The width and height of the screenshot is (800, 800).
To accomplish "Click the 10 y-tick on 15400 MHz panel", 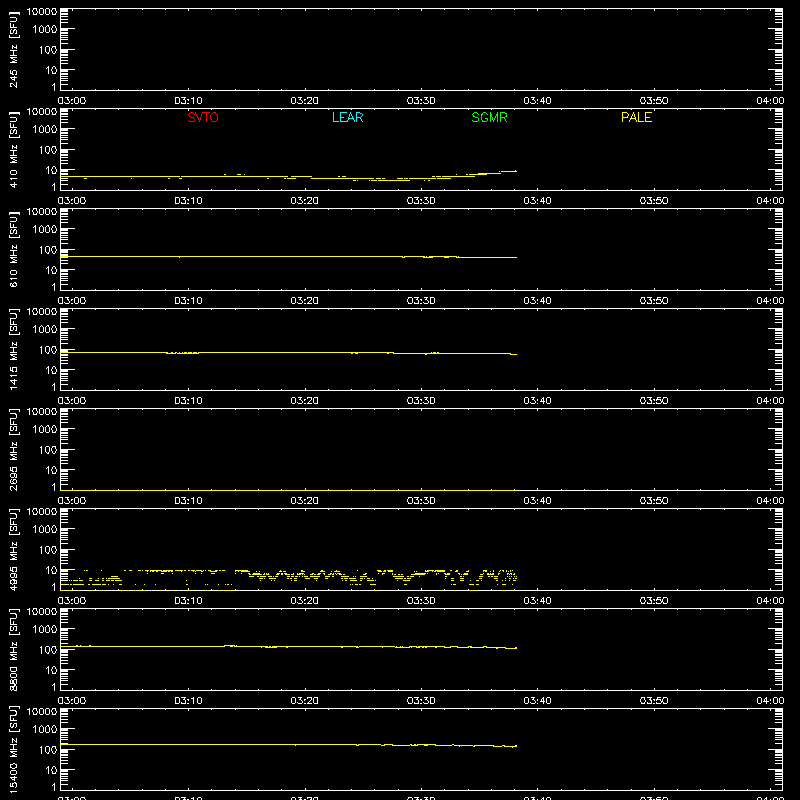I will pyautogui.click(x=51, y=770).
